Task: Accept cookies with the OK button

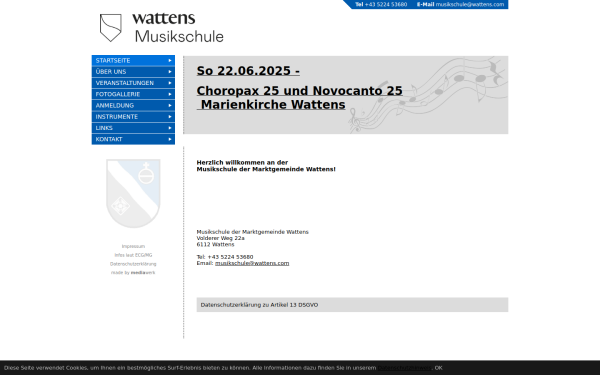Action: pyautogui.click(x=439, y=368)
